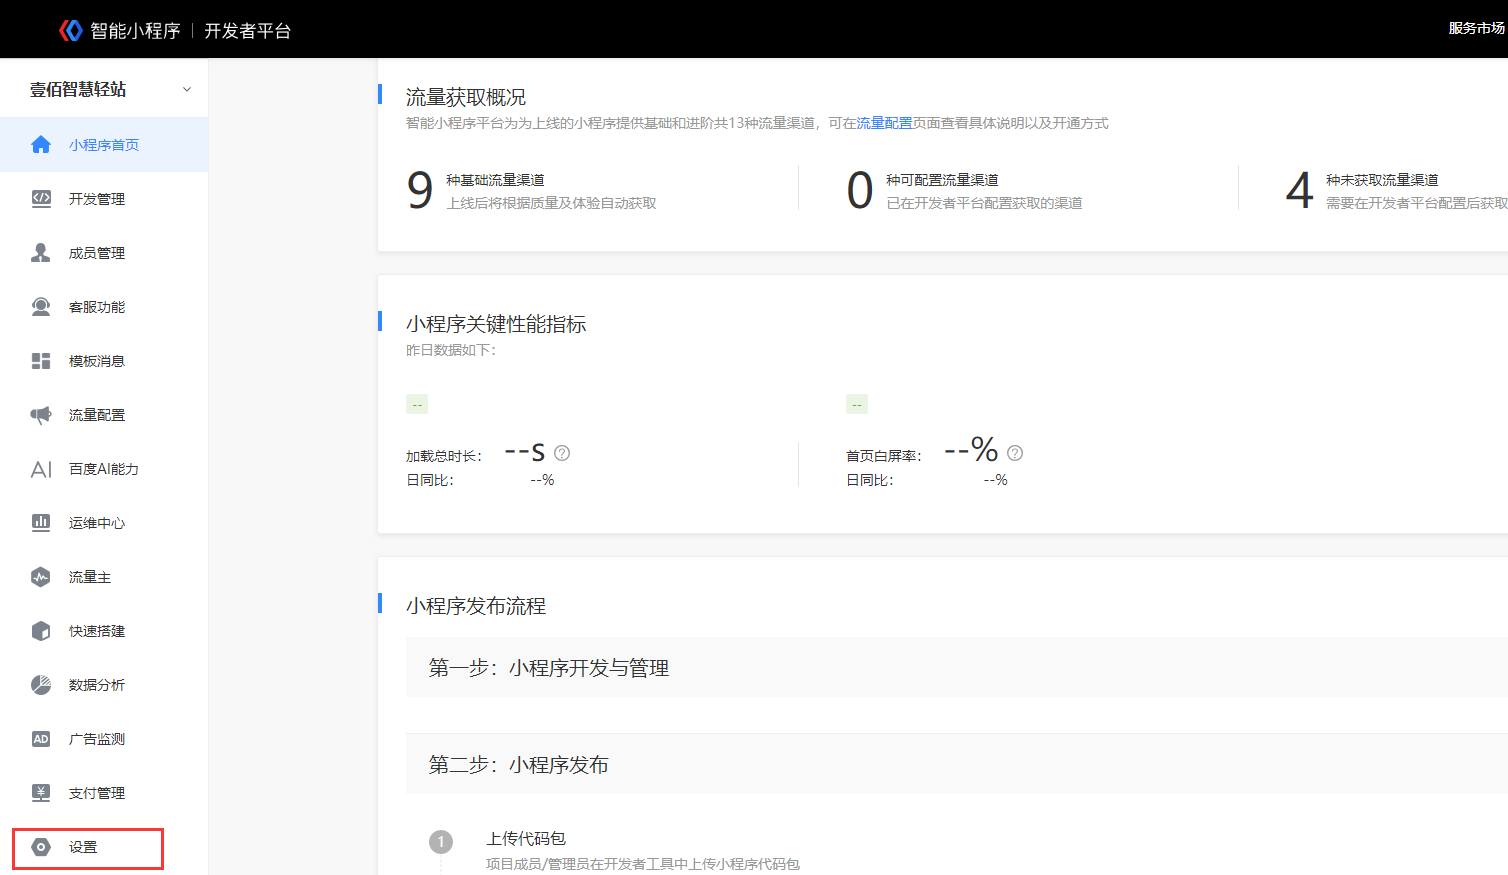The width and height of the screenshot is (1508, 875).
Task: Click help icon next to 加载总时长
Action: [x=562, y=453]
